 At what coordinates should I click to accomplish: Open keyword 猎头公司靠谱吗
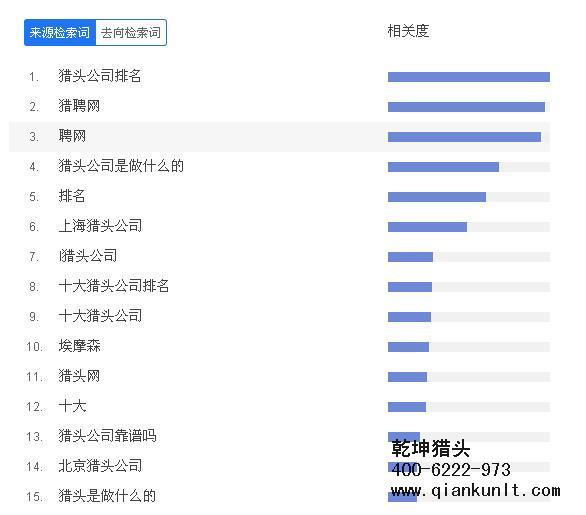coord(107,436)
